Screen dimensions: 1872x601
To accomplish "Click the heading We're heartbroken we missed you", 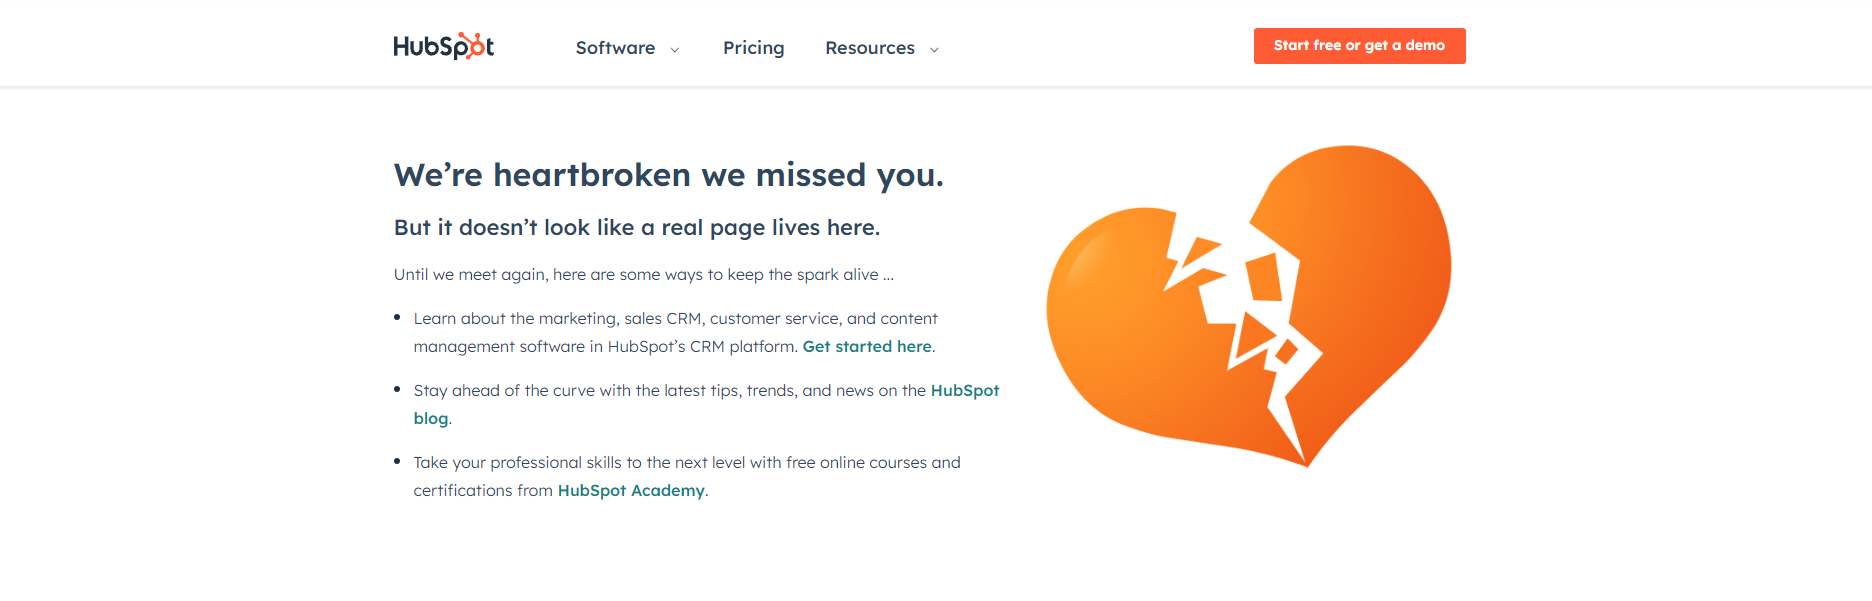I will [x=668, y=174].
